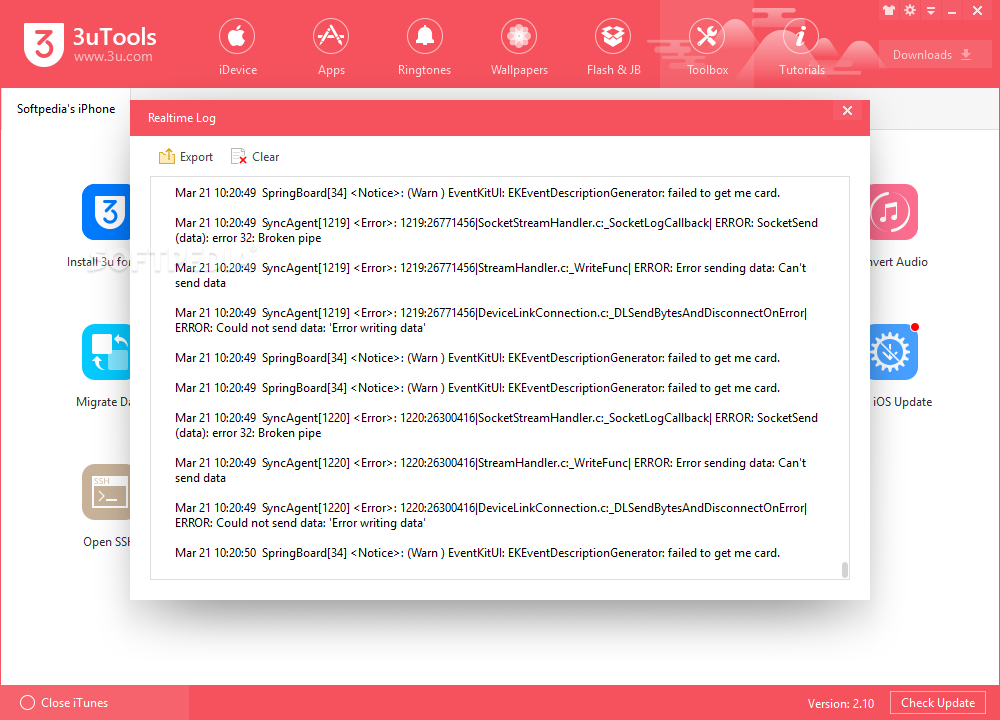Click the Check Update button

[x=938, y=703]
